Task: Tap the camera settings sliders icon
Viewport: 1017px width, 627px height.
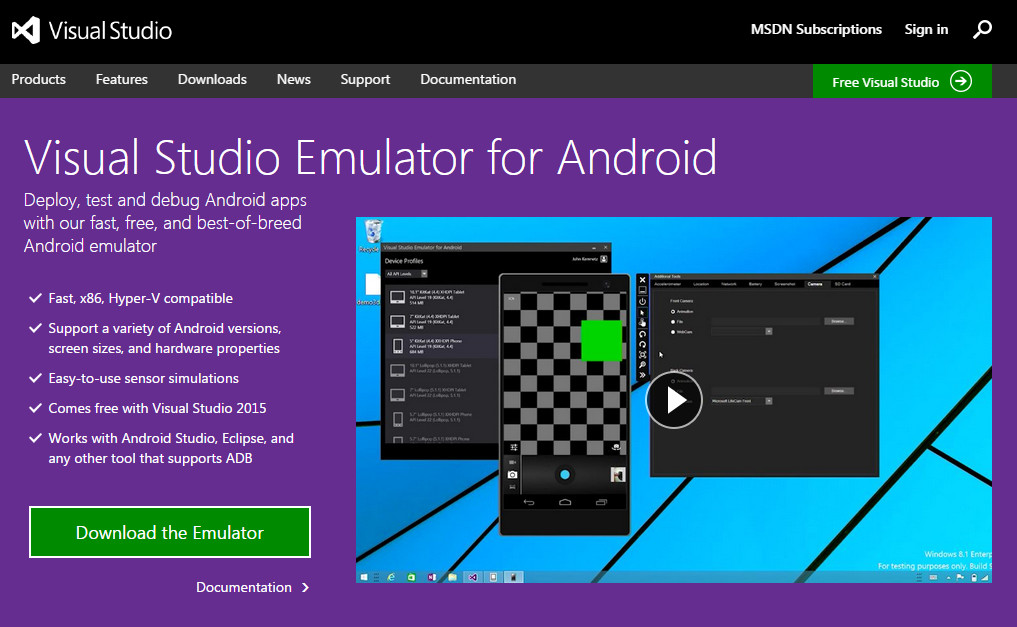Action: [x=514, y=447]
